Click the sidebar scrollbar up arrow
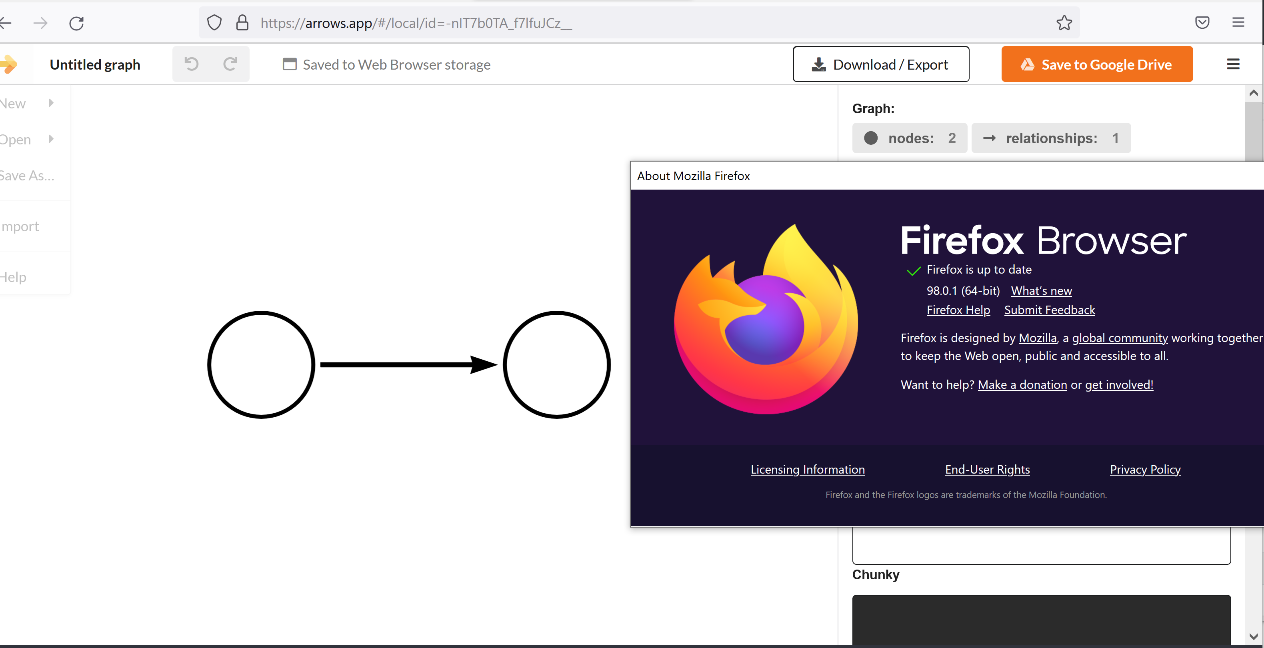 [x=1254, y=93]
